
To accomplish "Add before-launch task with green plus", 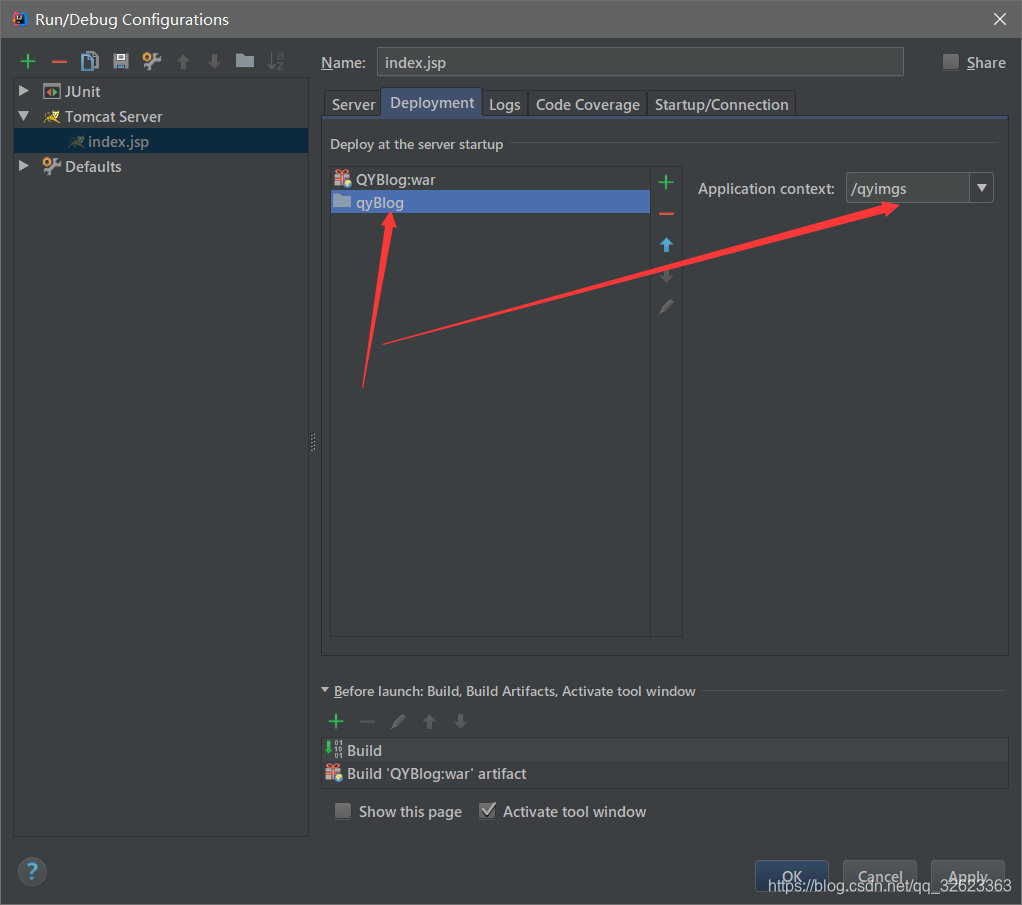I will click(336, 721).
